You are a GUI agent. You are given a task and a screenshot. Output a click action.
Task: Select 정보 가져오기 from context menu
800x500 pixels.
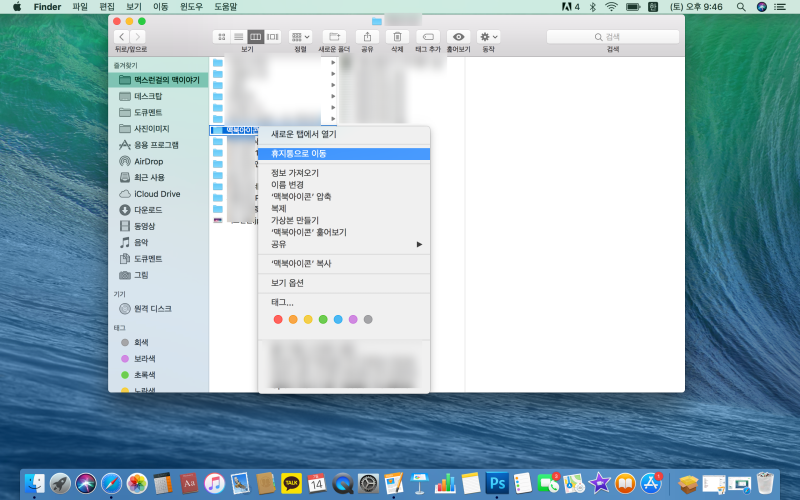click(295, 173)
